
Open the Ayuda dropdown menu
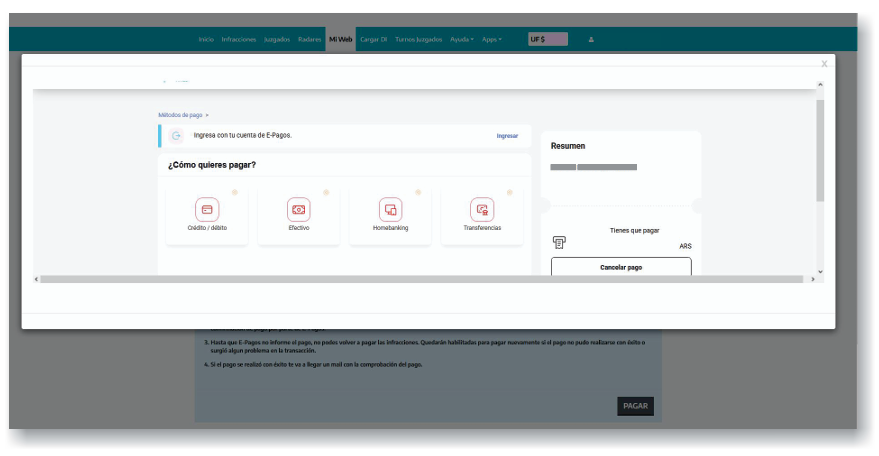point(461,39)
